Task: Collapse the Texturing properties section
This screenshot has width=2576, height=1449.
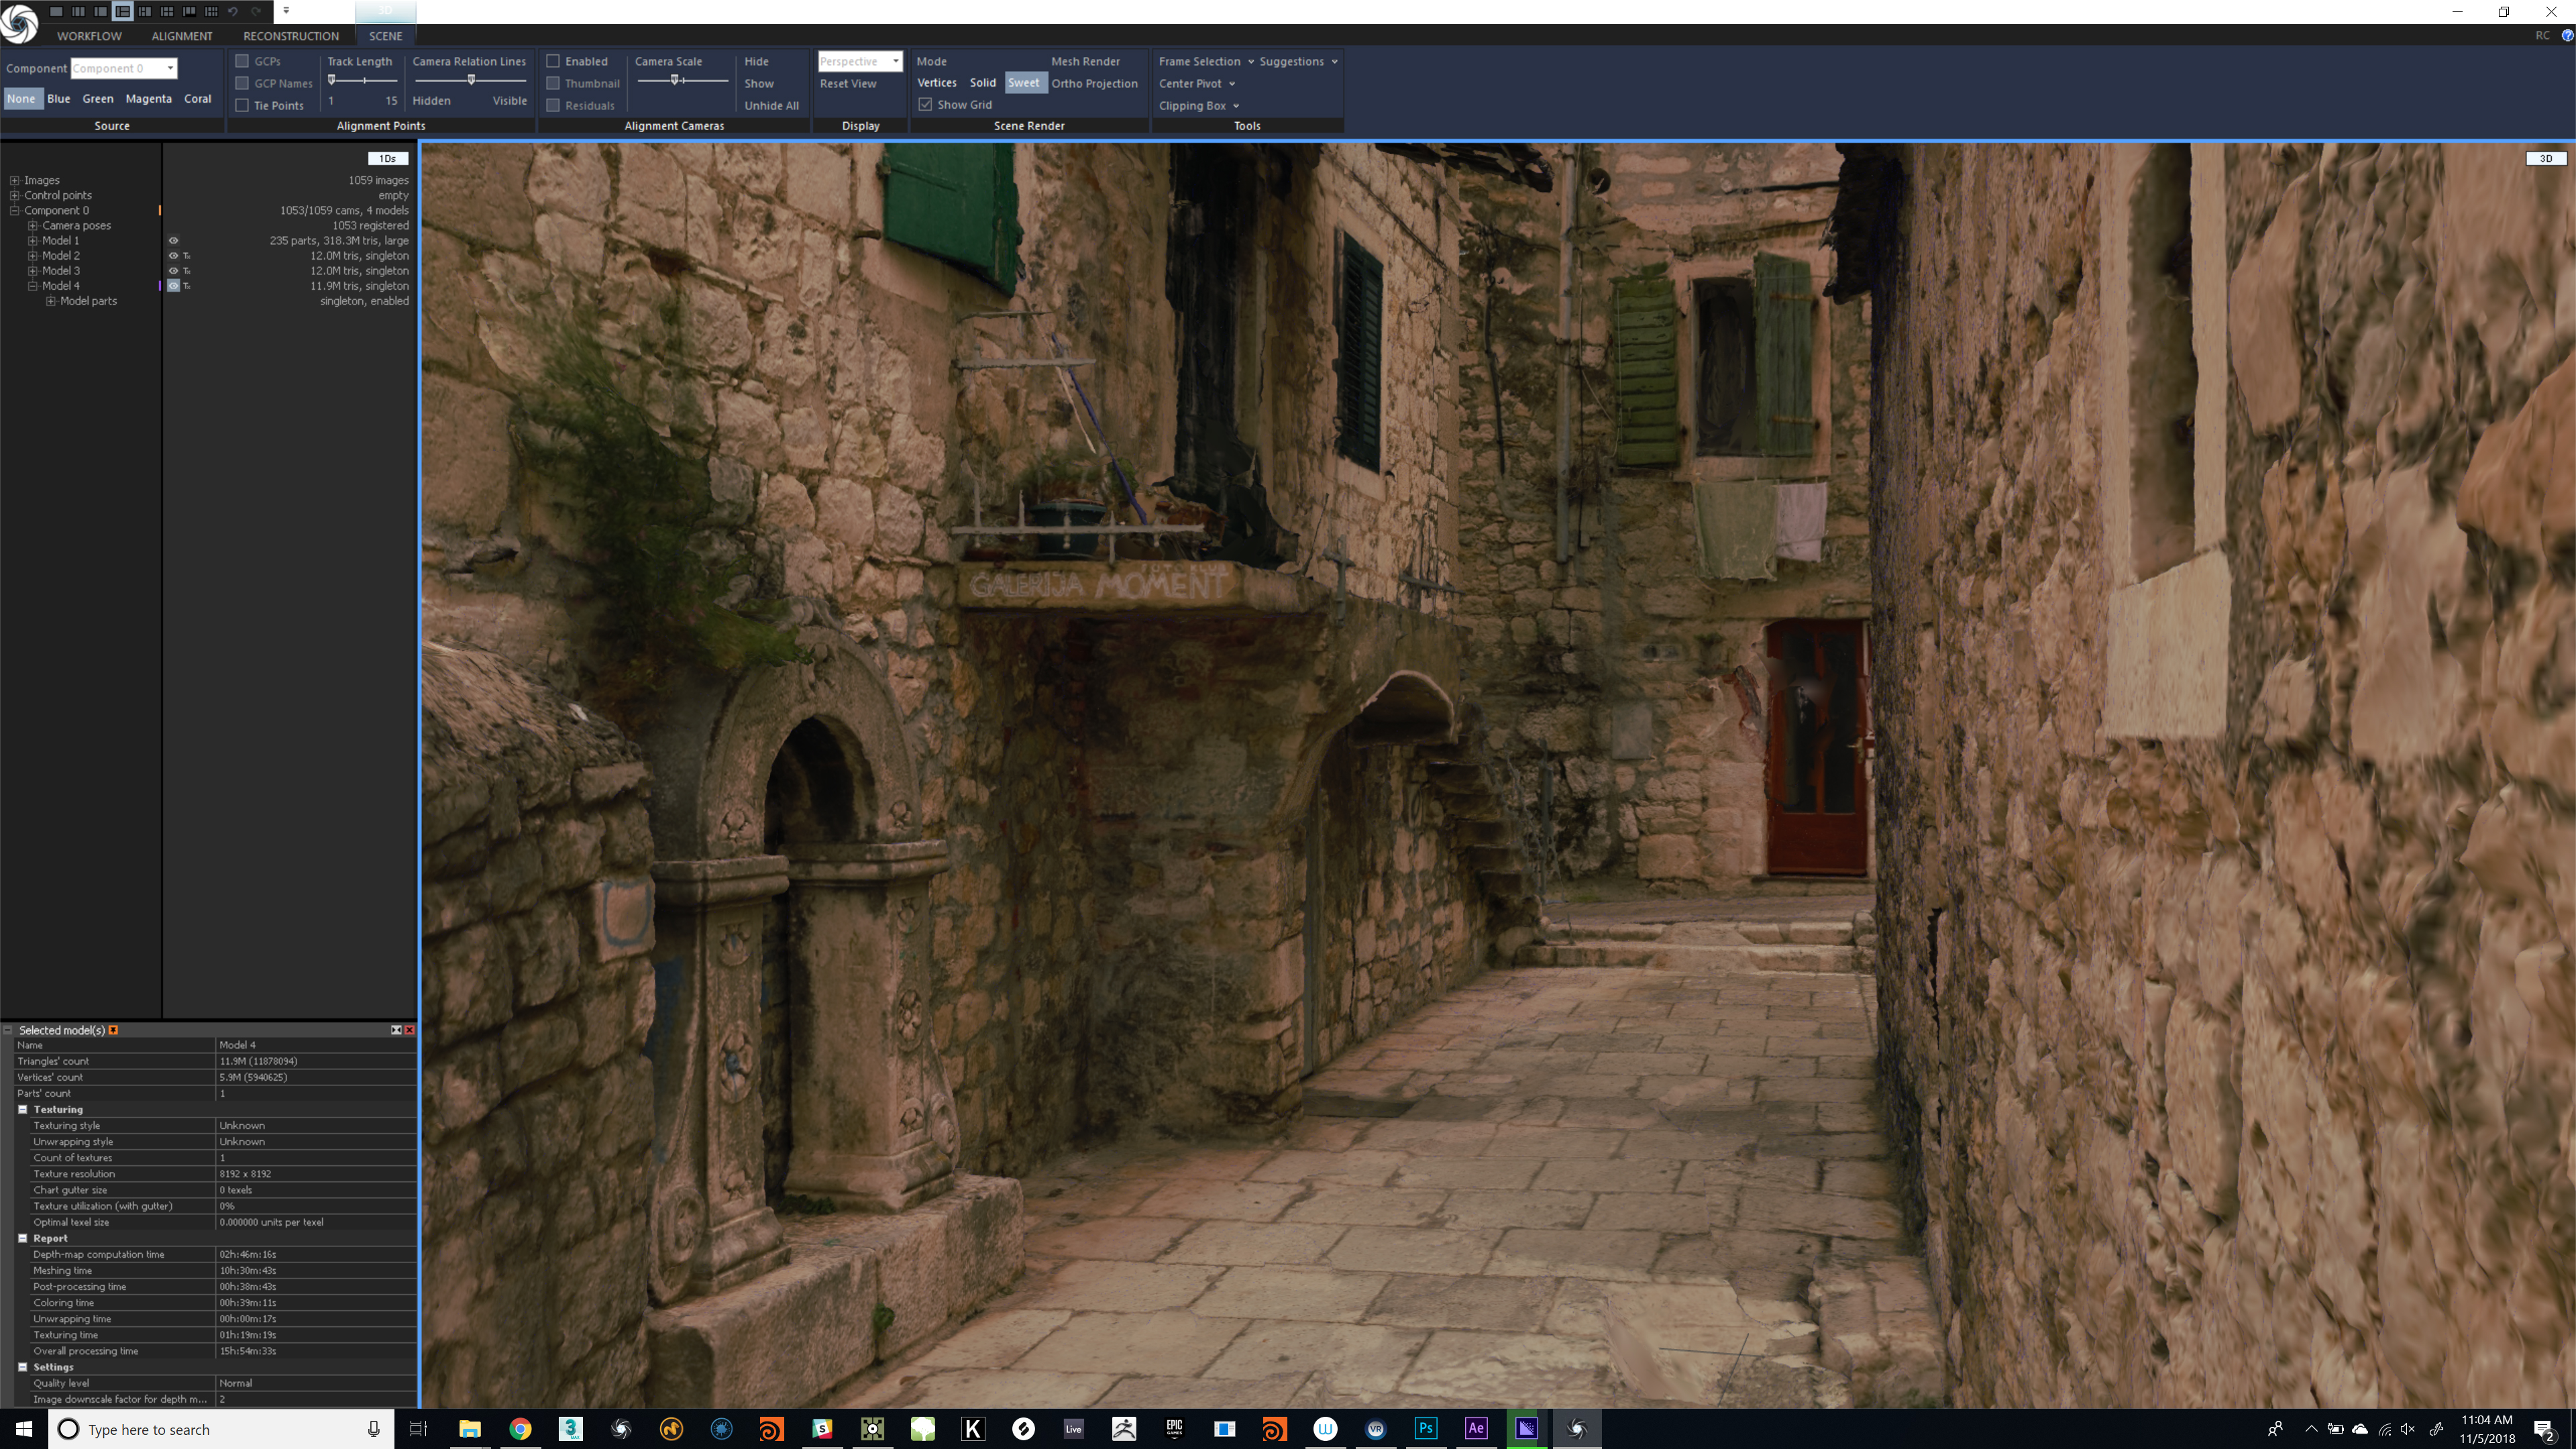Action: tap(23, 1109)
